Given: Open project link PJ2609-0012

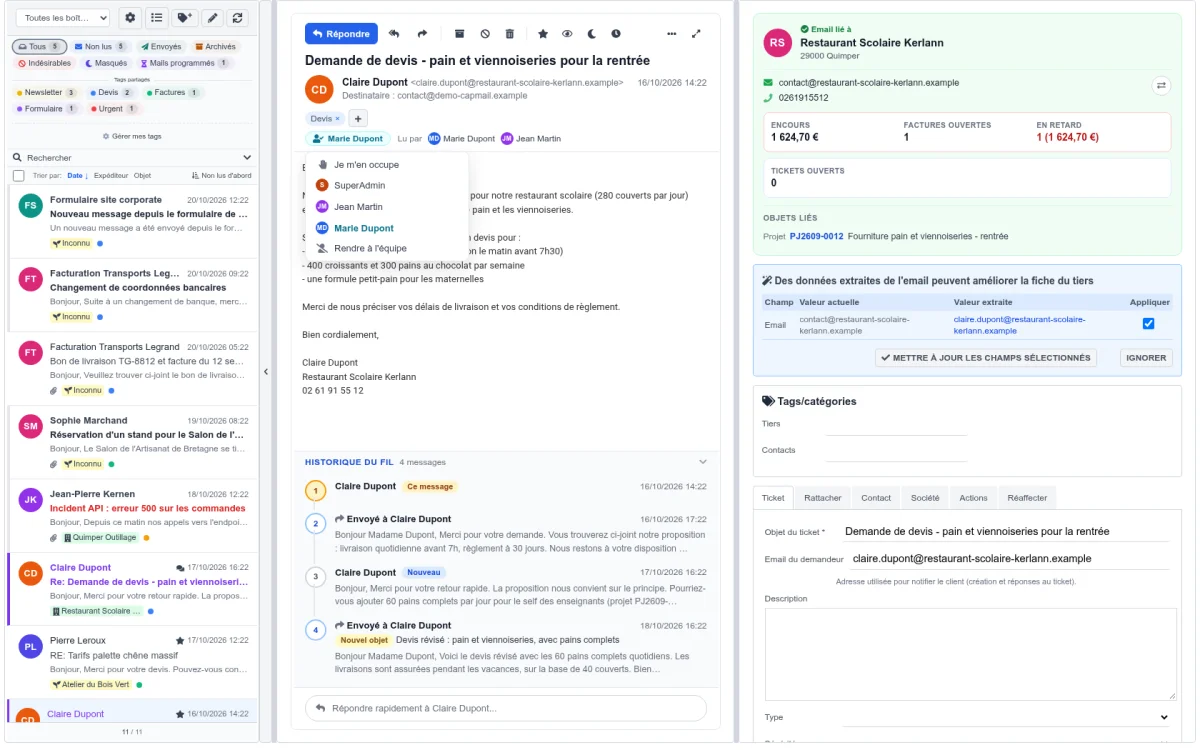Looking at the screenshot, I should tap(816, 237).
